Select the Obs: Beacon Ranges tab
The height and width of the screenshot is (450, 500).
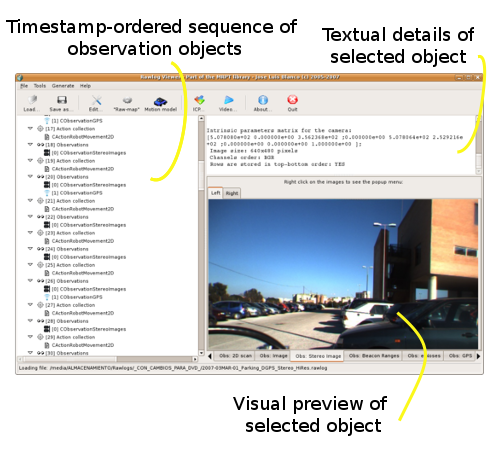(374, 356)
